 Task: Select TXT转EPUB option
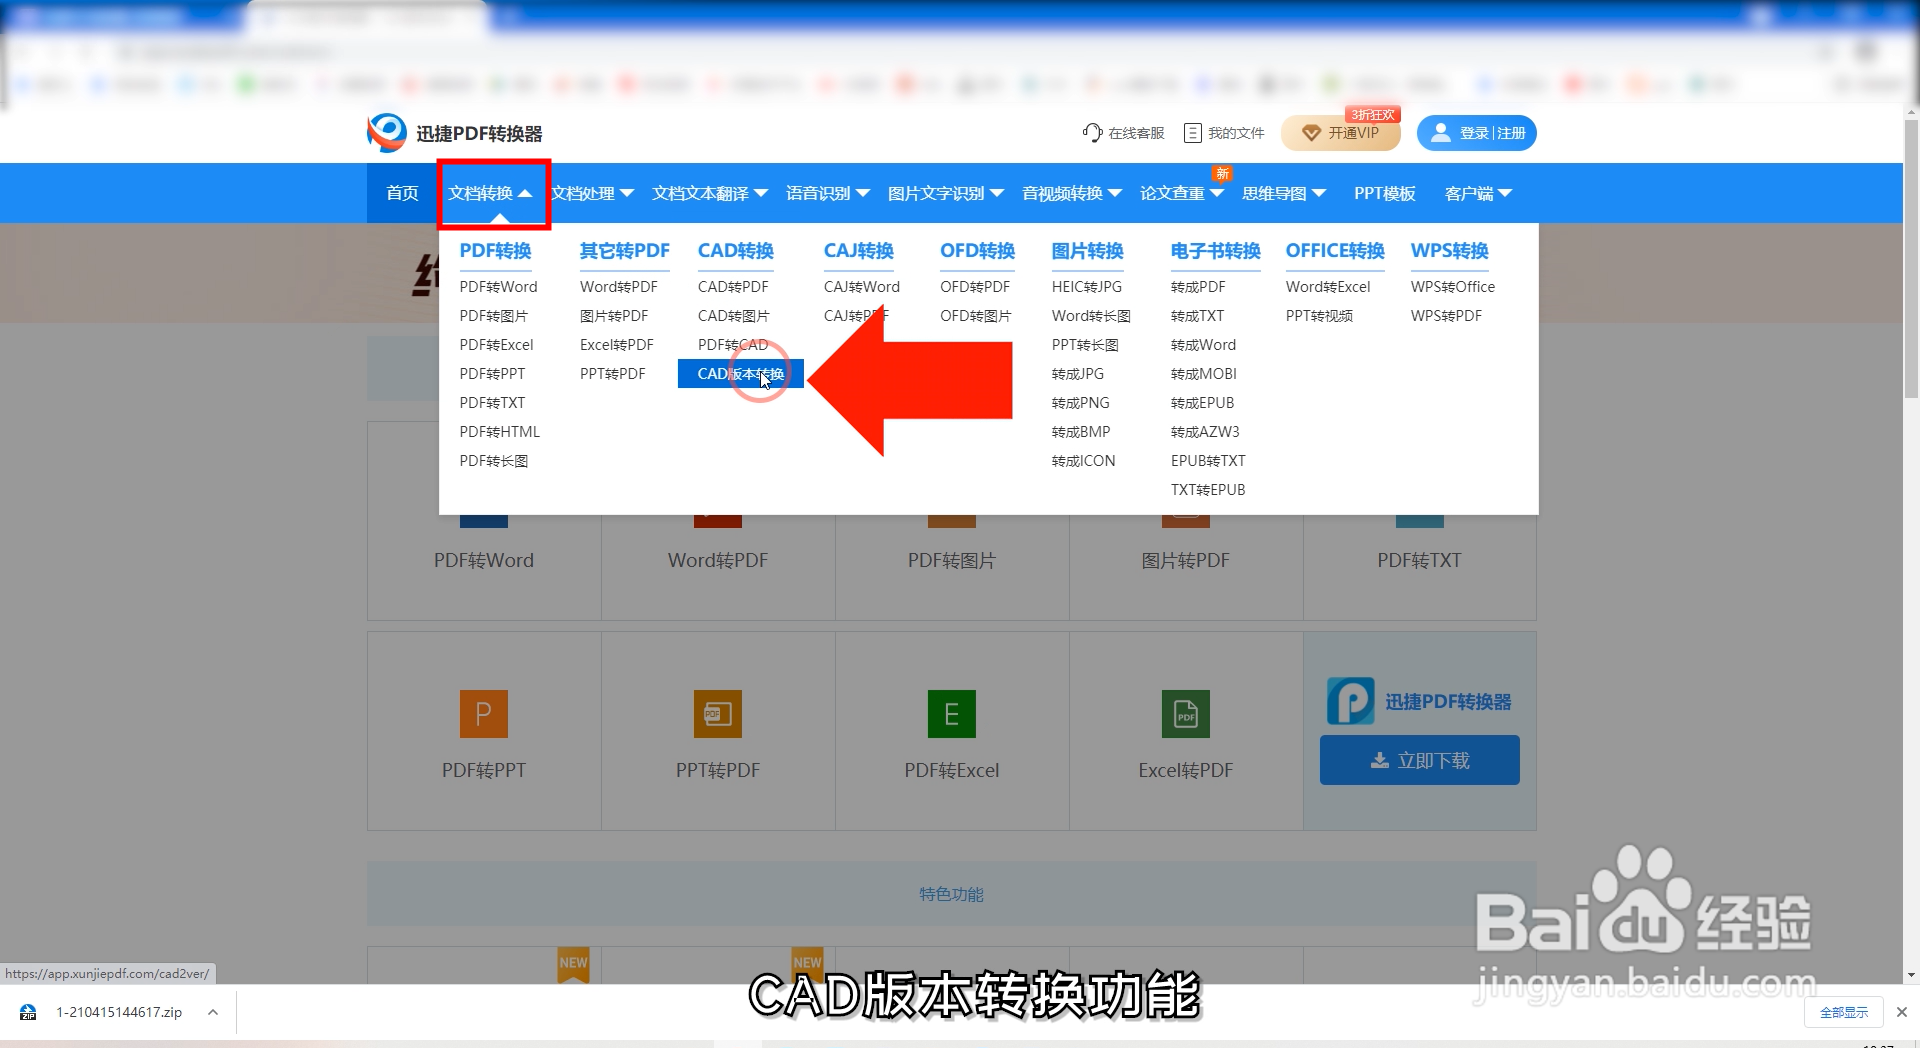coord(1208,490)
